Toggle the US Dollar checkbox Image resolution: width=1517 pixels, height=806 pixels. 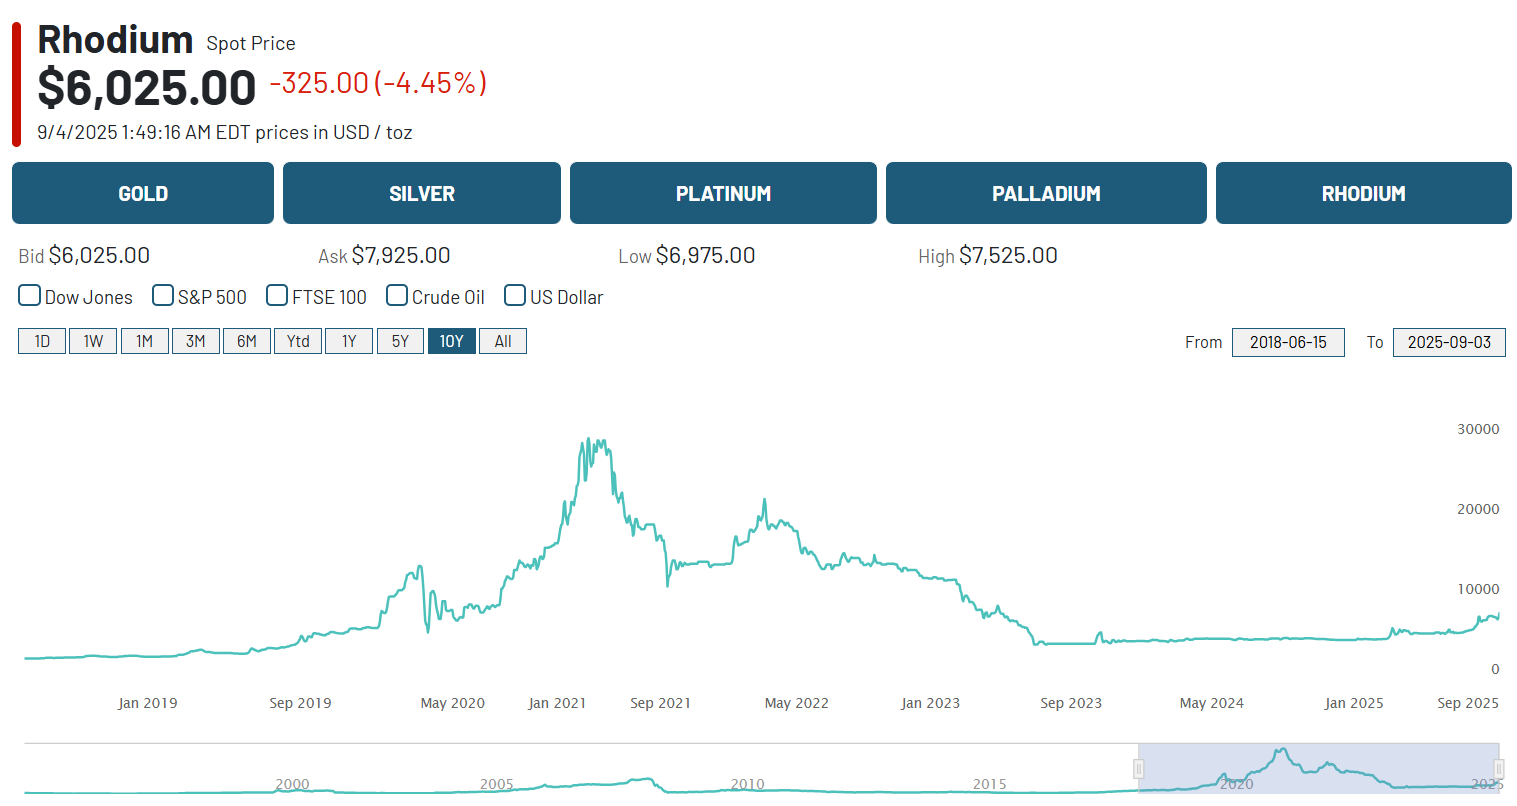(x=515, y=296)
